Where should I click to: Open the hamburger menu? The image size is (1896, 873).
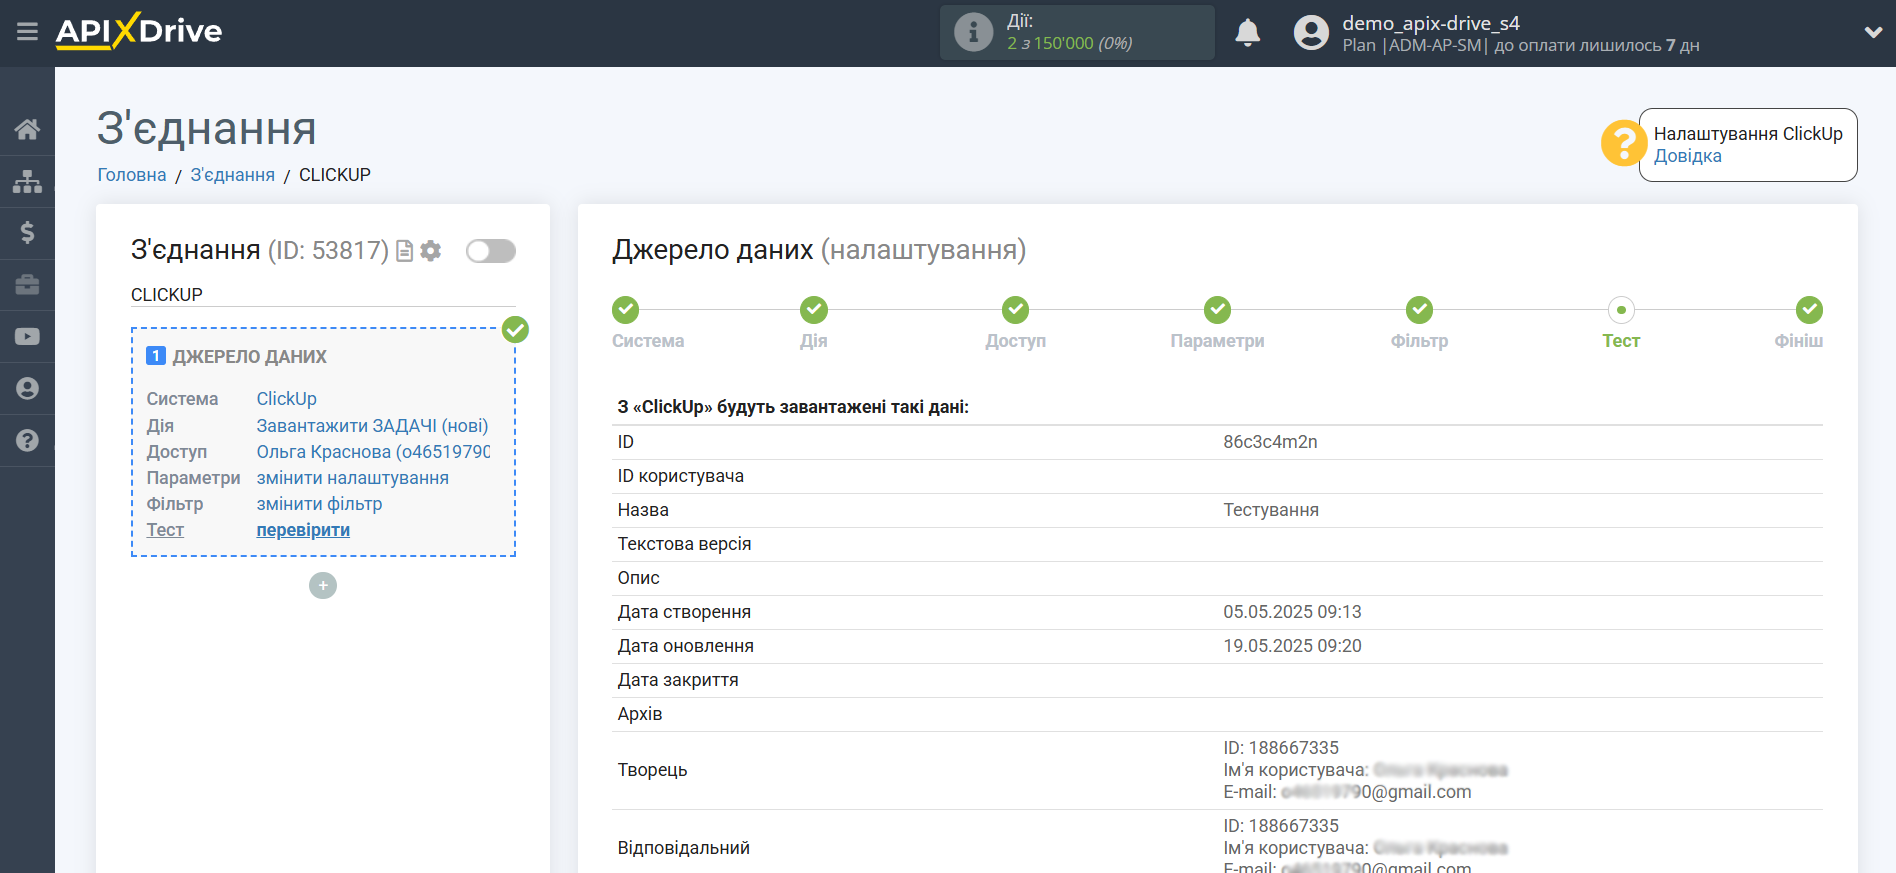tap(27, 32)
